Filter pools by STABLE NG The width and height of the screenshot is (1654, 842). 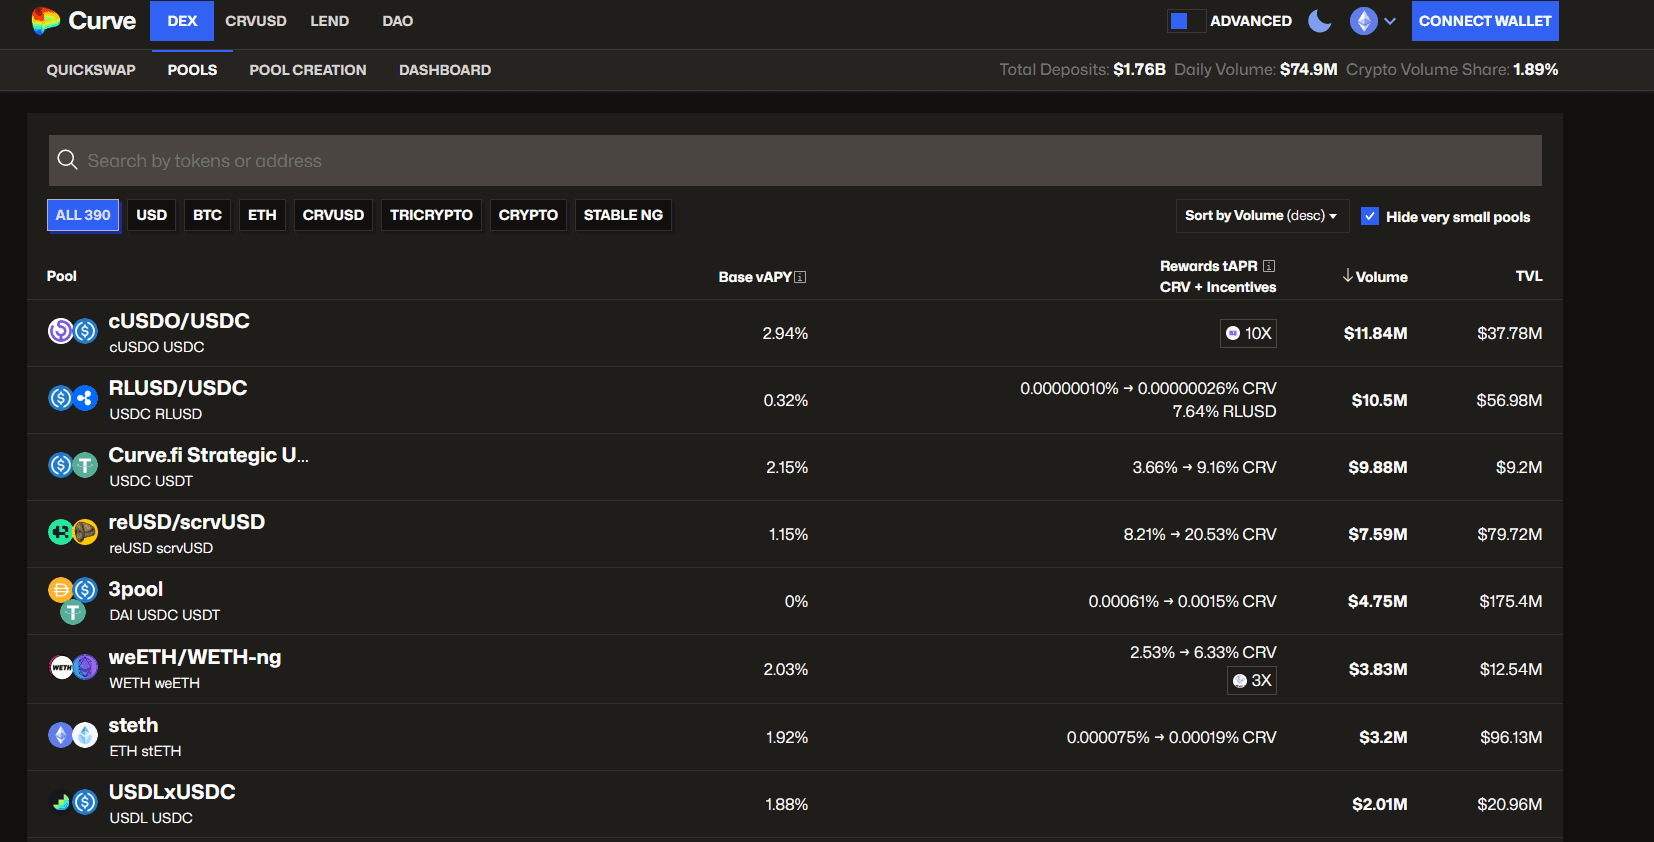[x=623, y=215]
